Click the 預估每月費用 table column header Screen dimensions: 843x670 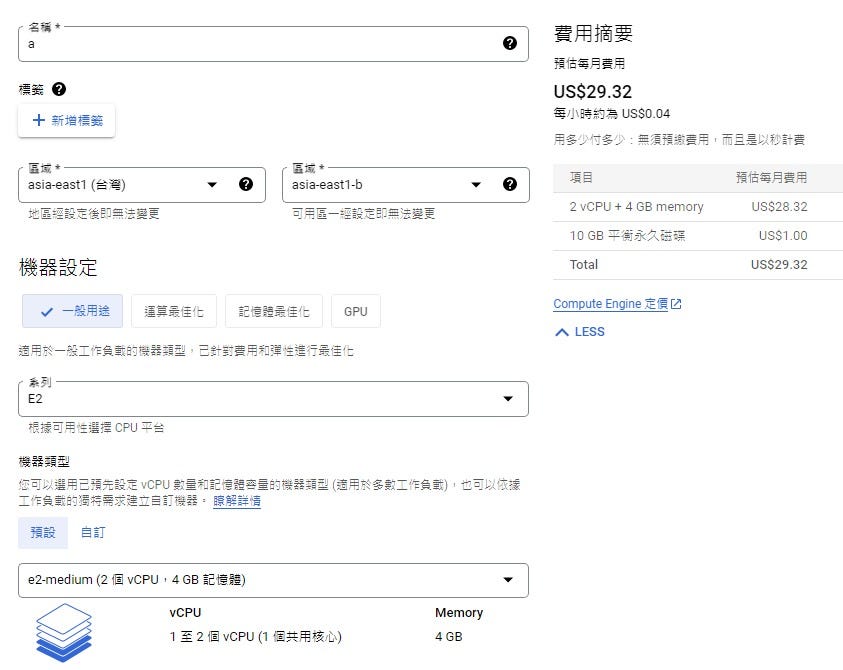click(x=771, y=178)
